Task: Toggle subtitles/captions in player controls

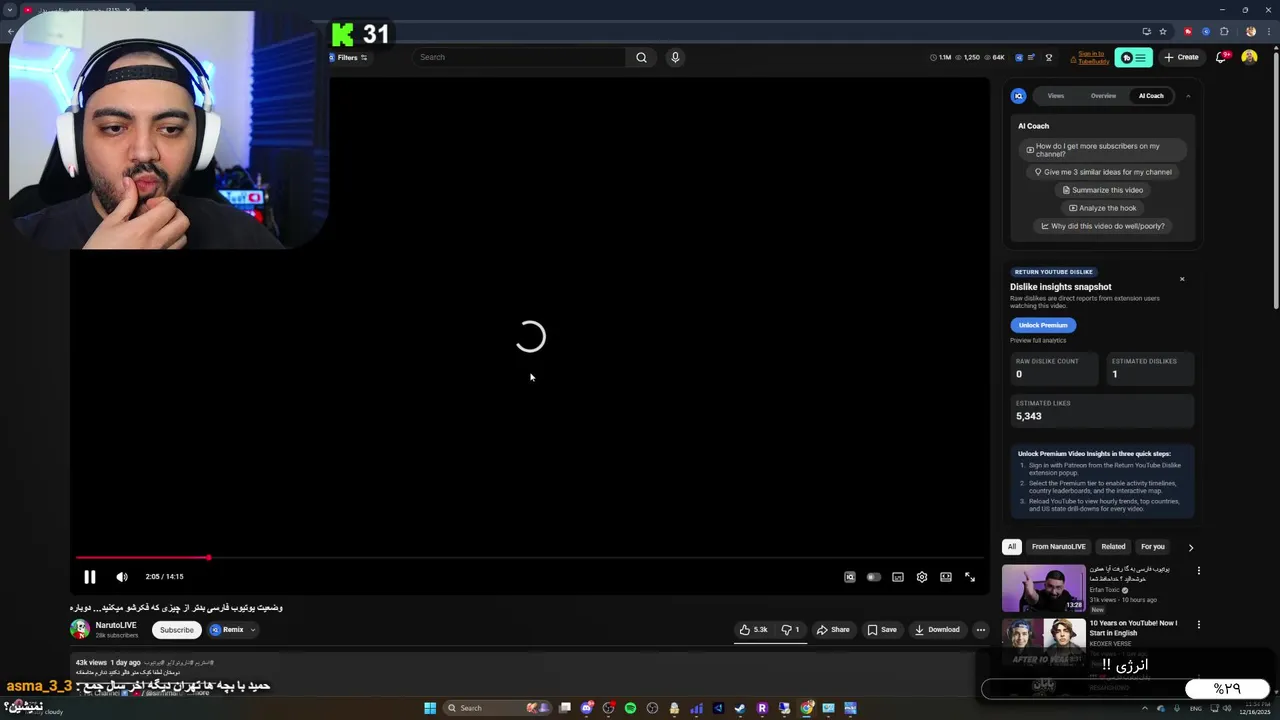Action: 898,577
